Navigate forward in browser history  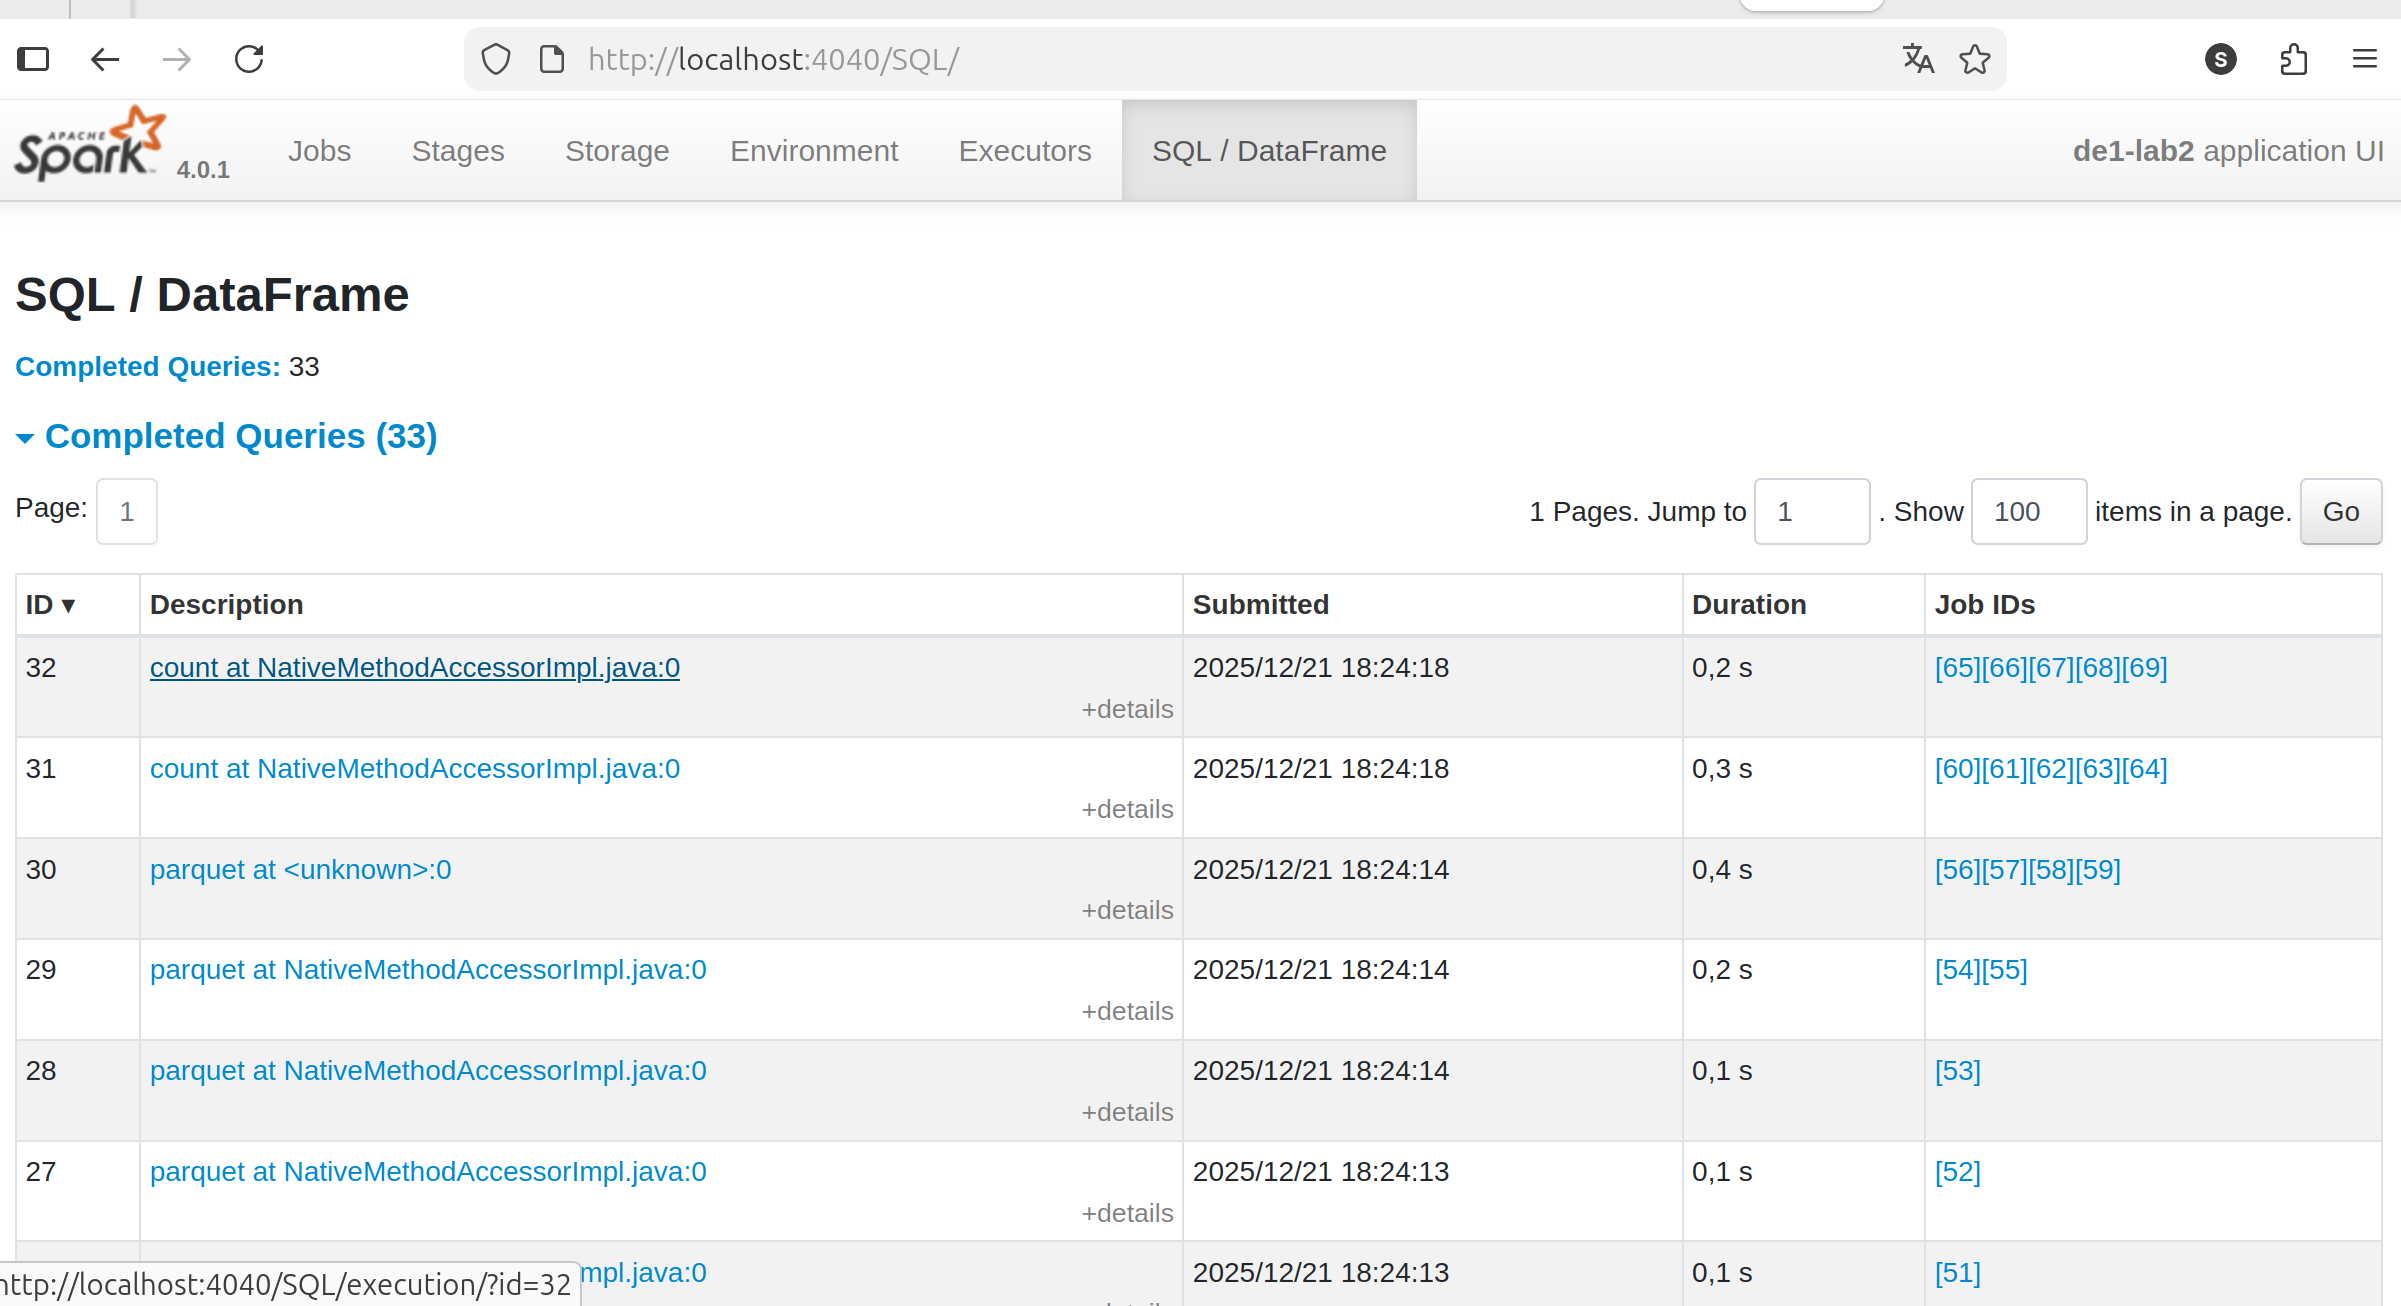tap(177, 58)
